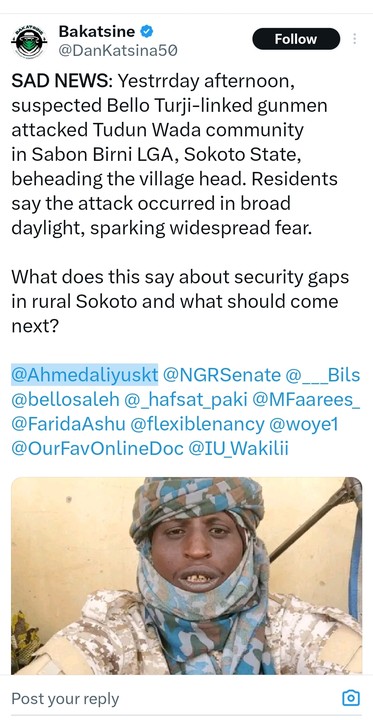
Task: Open the @DanKatsina50 handle
Action: click(118, 51)
